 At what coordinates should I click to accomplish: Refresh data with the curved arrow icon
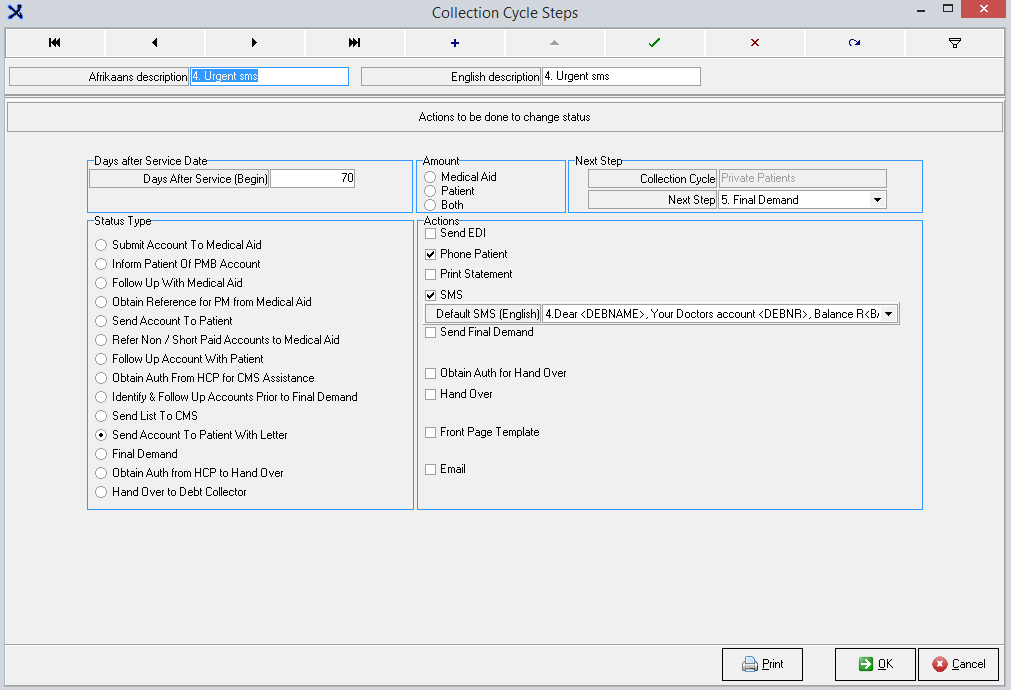click(x=855, y=43)
